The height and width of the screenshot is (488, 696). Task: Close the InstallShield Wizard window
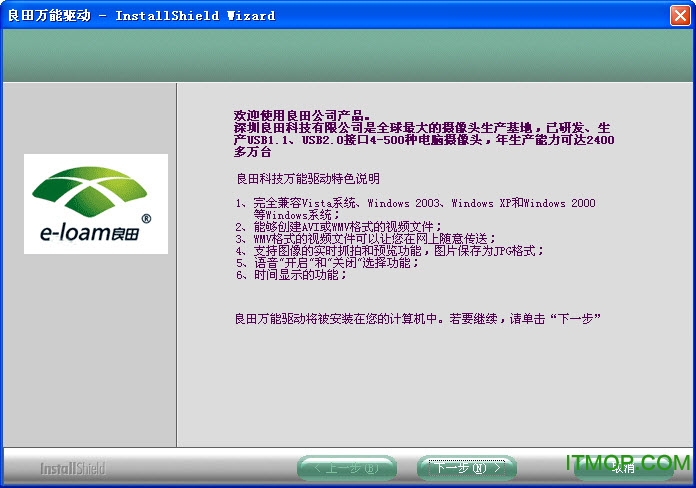(679, 15)
